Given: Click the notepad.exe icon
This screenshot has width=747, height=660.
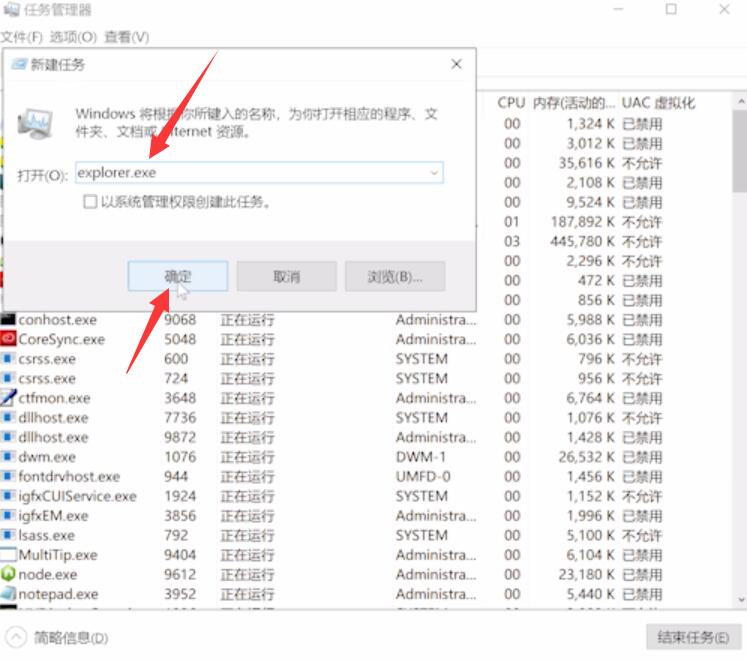Looking at the screenshot, I should click(8, 594).
